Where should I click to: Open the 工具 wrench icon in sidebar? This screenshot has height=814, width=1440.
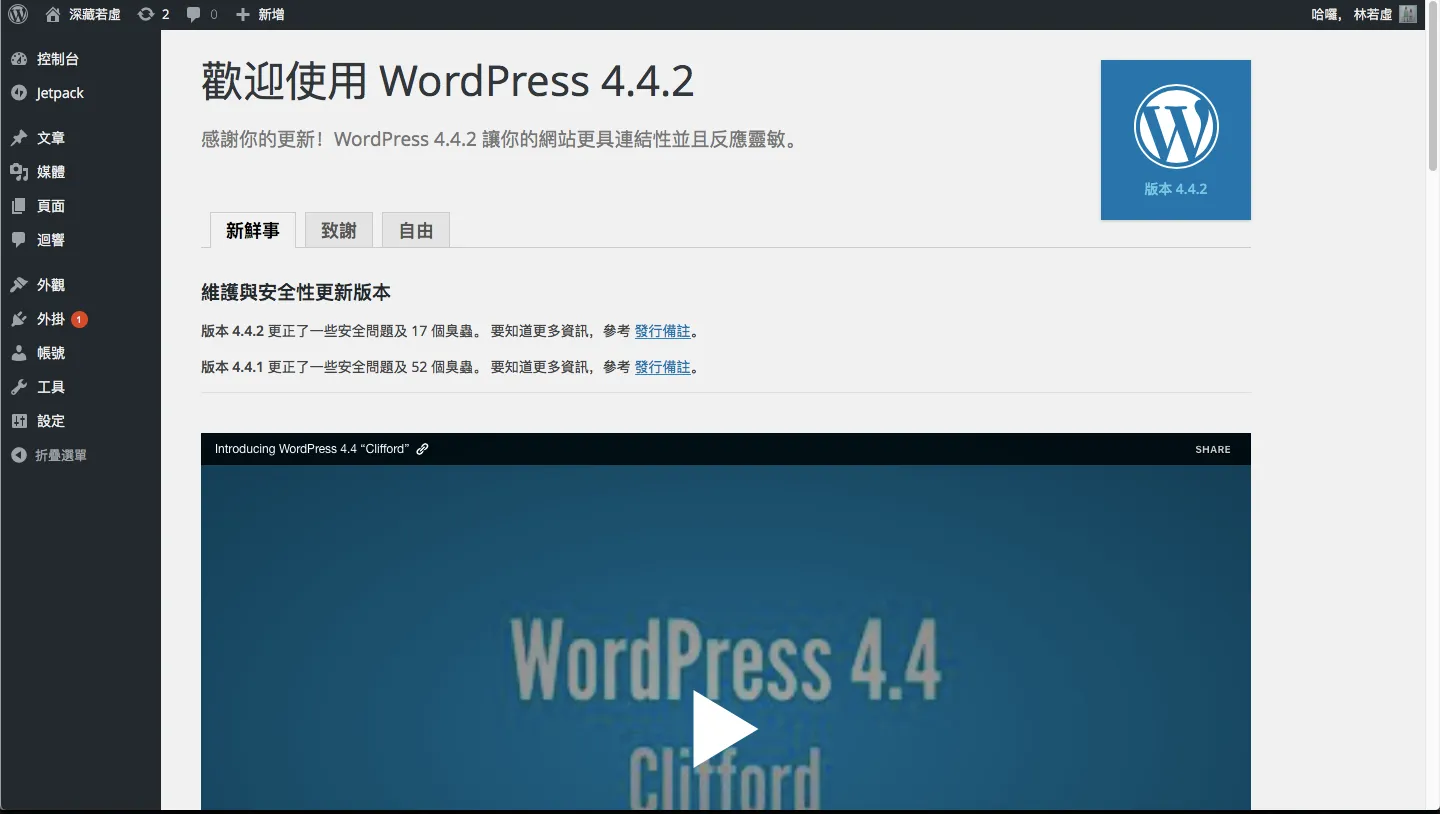[18, 387]
